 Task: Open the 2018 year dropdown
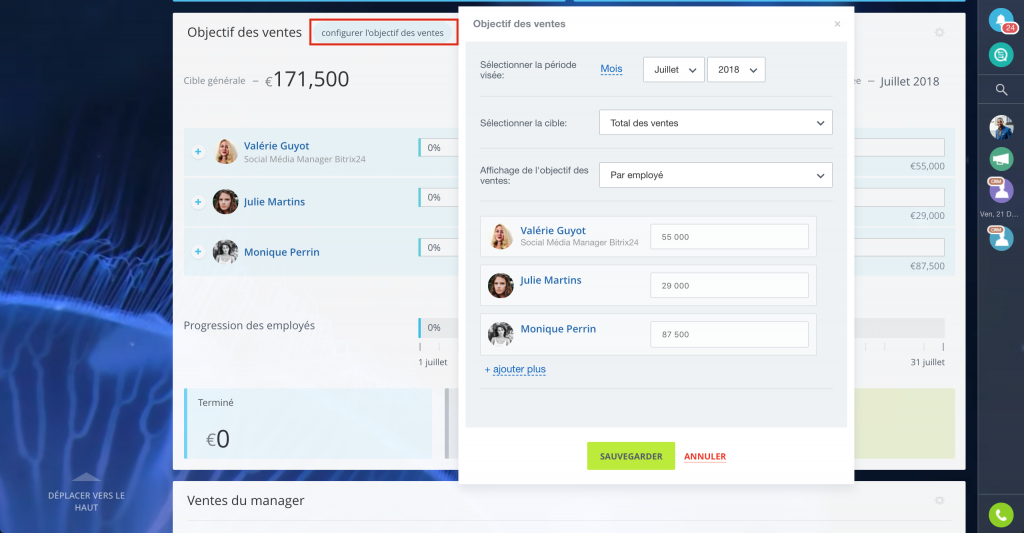(x=735, y=69)
